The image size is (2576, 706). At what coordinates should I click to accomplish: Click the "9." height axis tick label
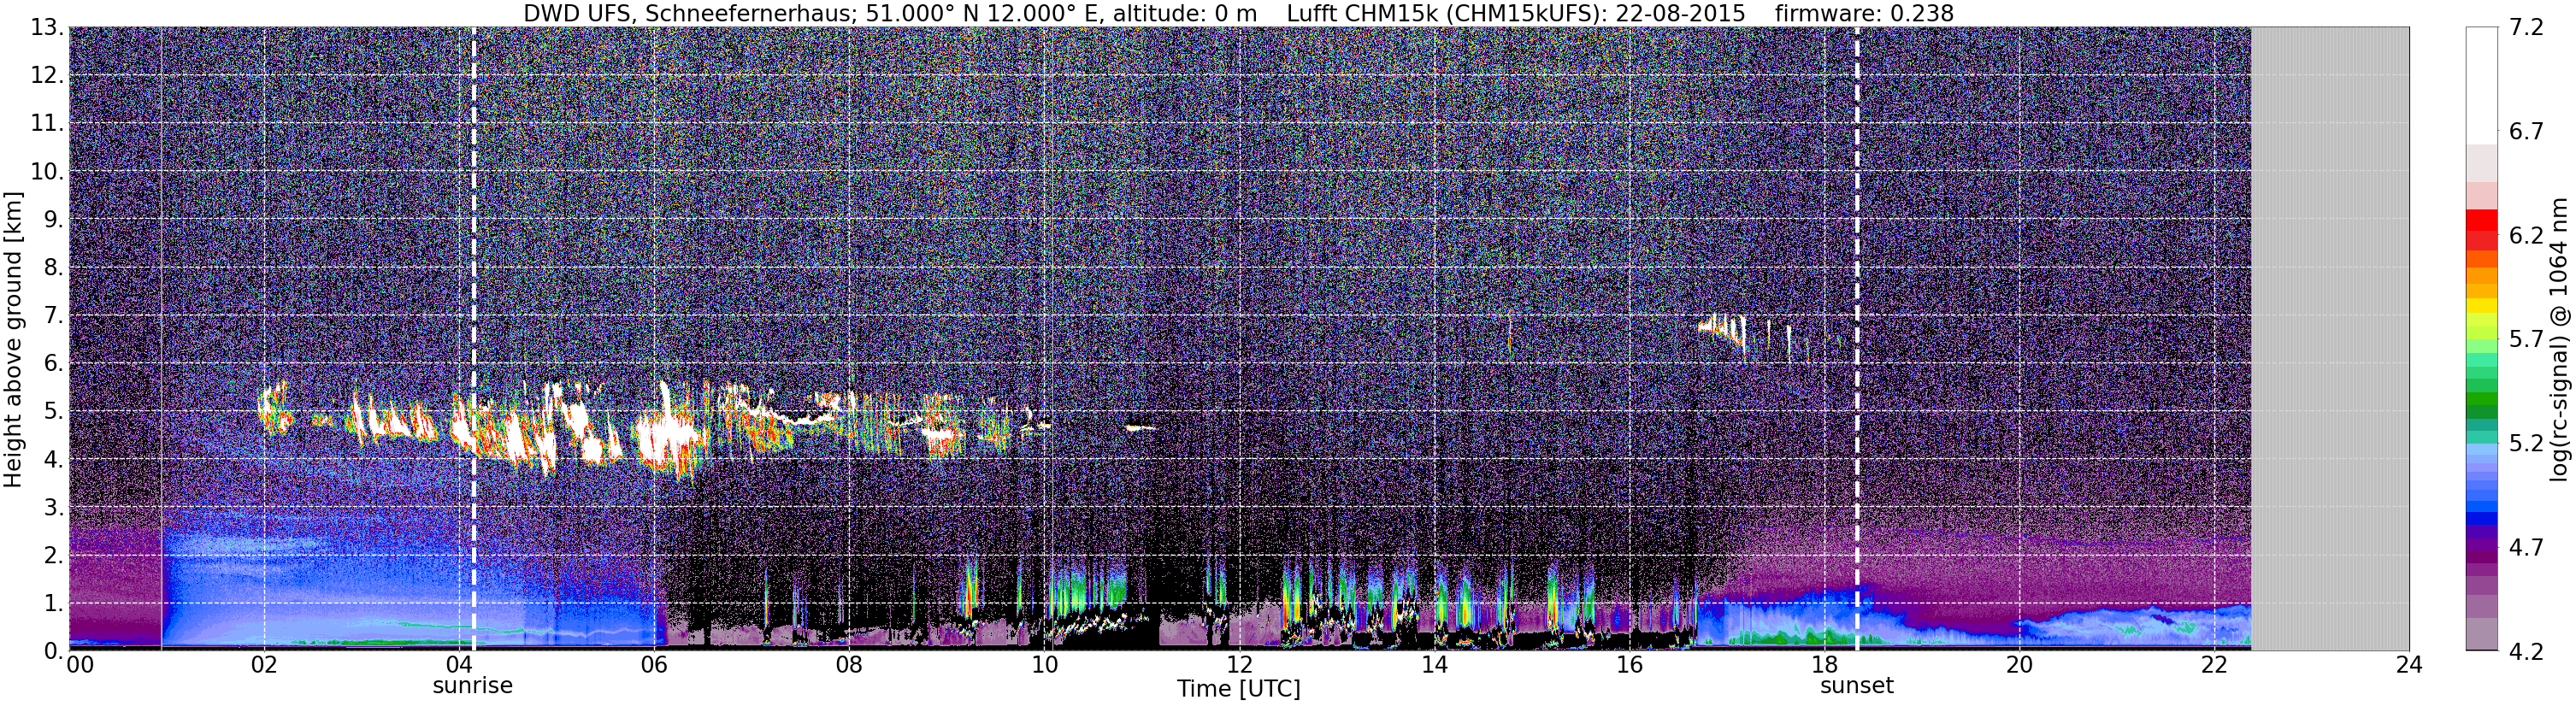pyautogui.click(x=52, y=219)
